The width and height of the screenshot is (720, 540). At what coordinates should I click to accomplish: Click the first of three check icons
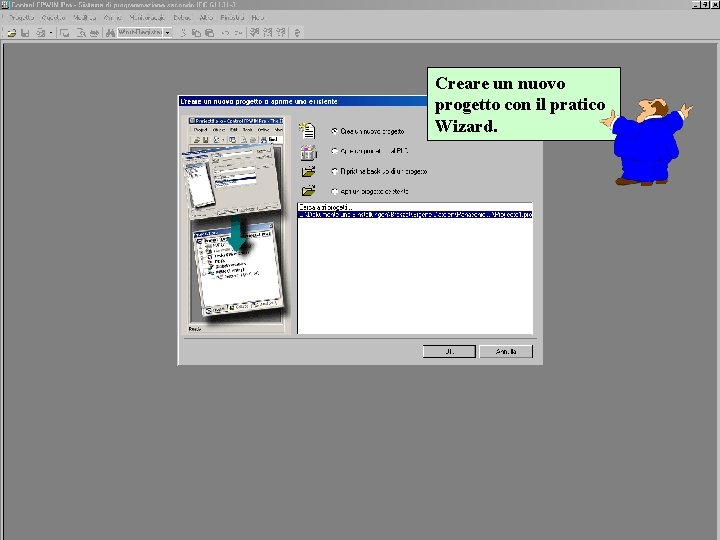[254, 33]
